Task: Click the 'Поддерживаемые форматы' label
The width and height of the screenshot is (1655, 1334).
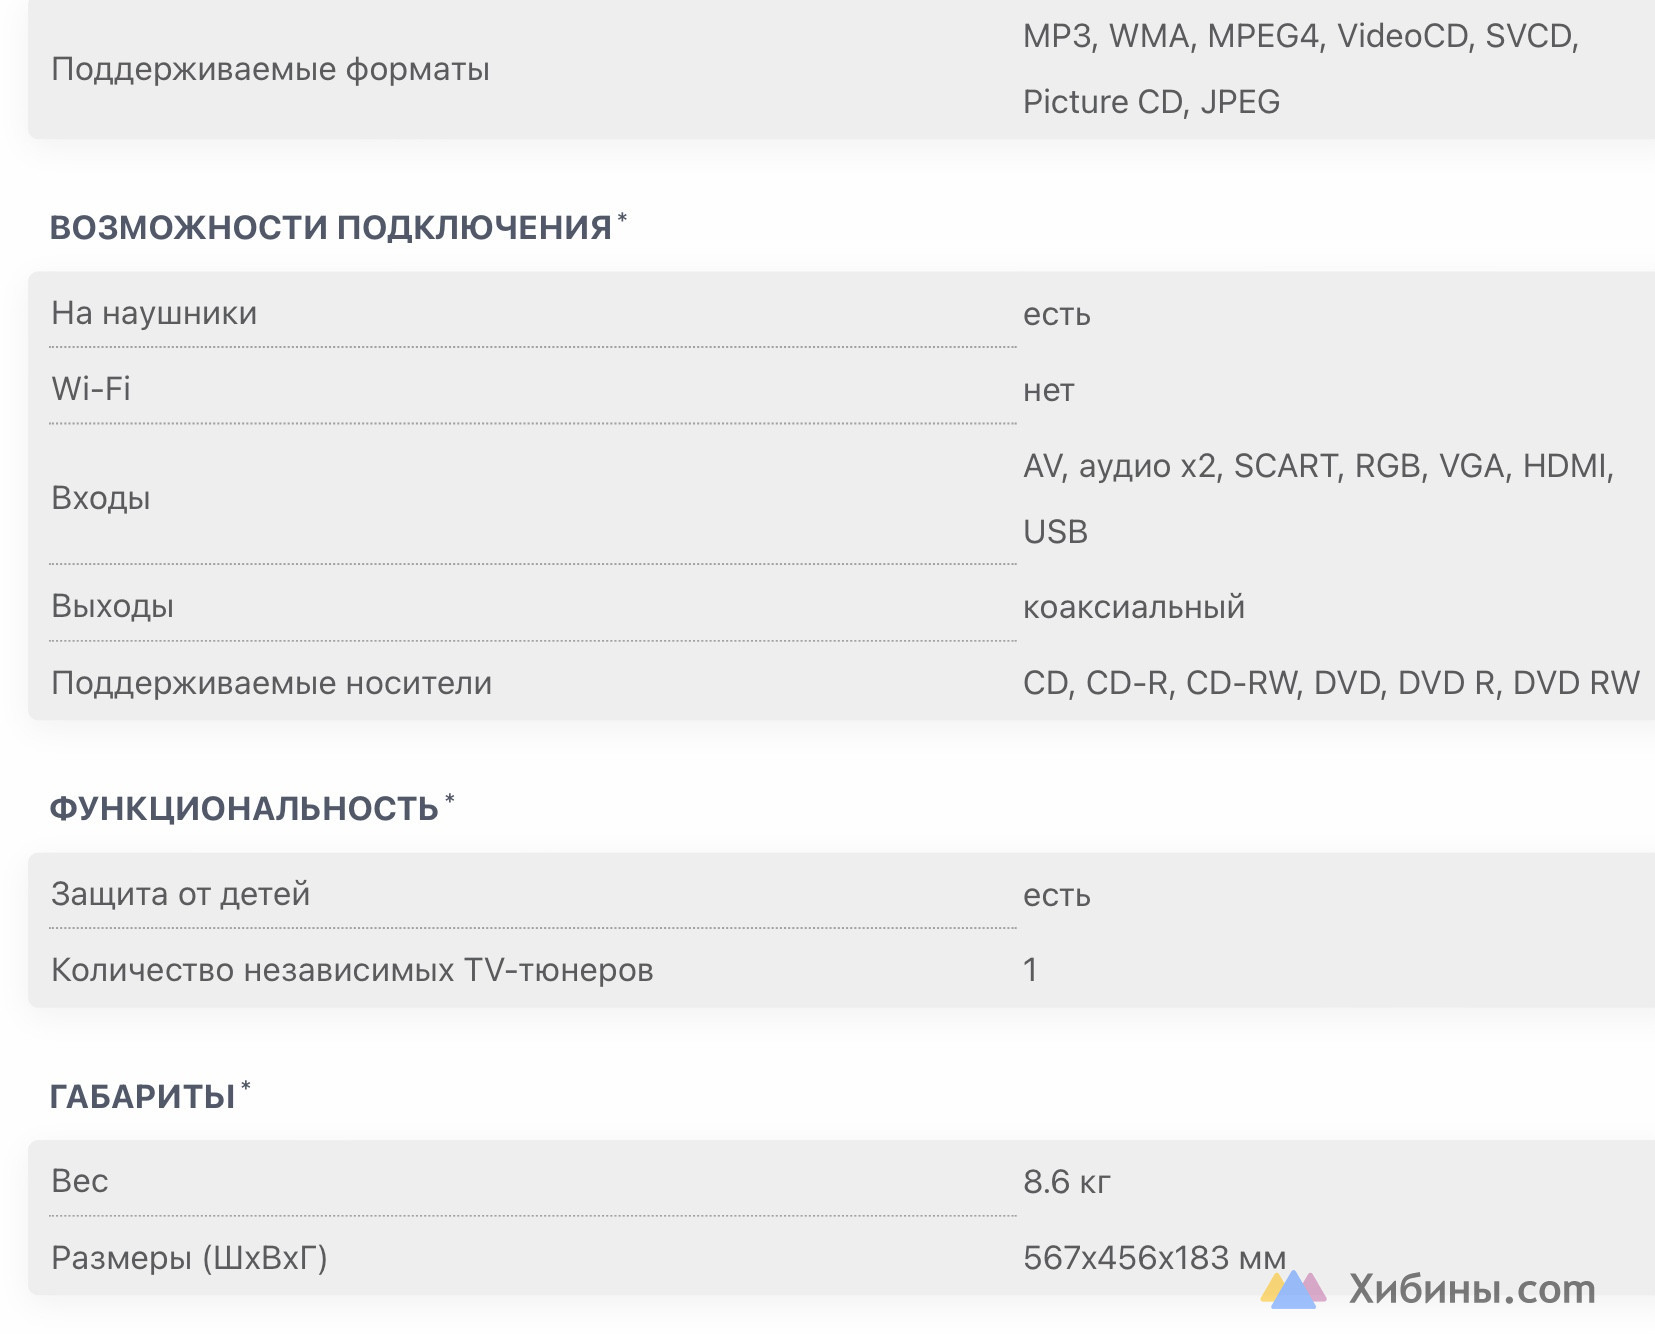Action: tap(270, 69)
